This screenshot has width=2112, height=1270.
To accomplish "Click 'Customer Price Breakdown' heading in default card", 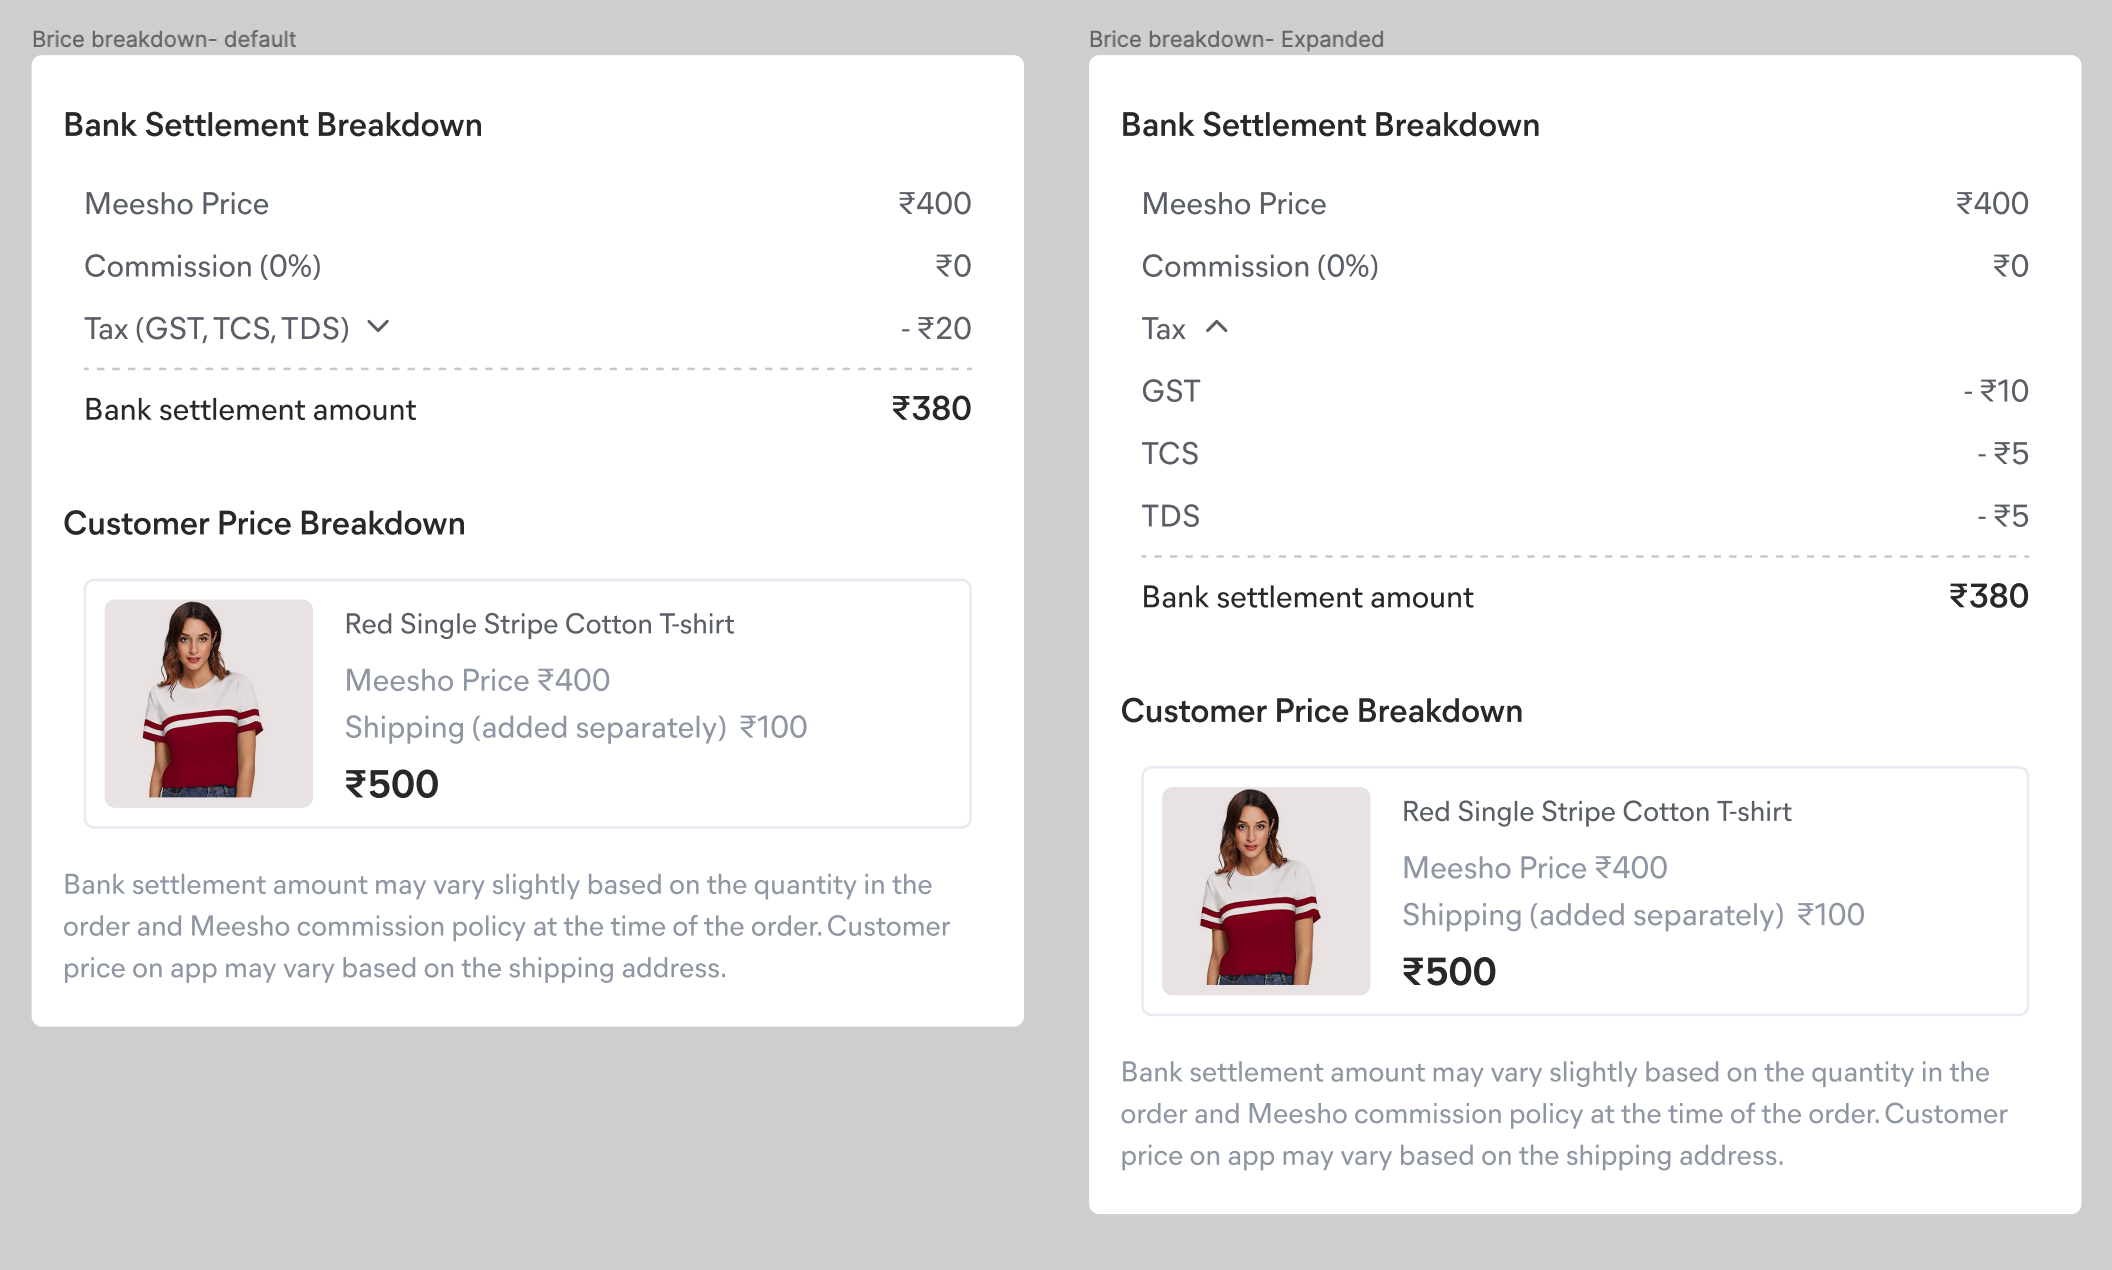I will pos(264,523).
